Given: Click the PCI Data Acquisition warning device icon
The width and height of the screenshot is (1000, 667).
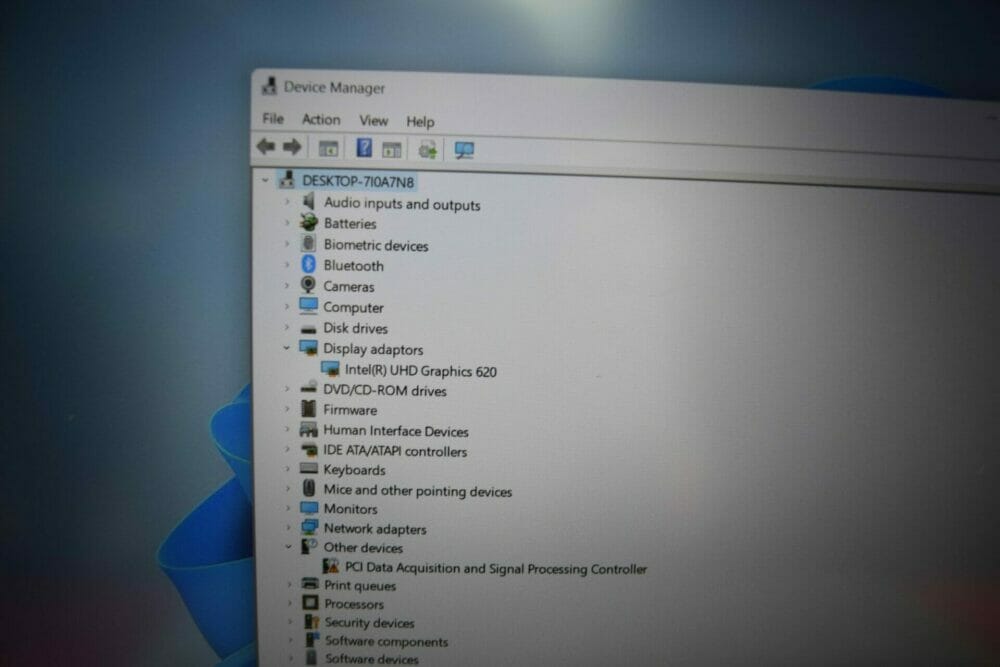Looking at the screenshot, I should [330, 566].
